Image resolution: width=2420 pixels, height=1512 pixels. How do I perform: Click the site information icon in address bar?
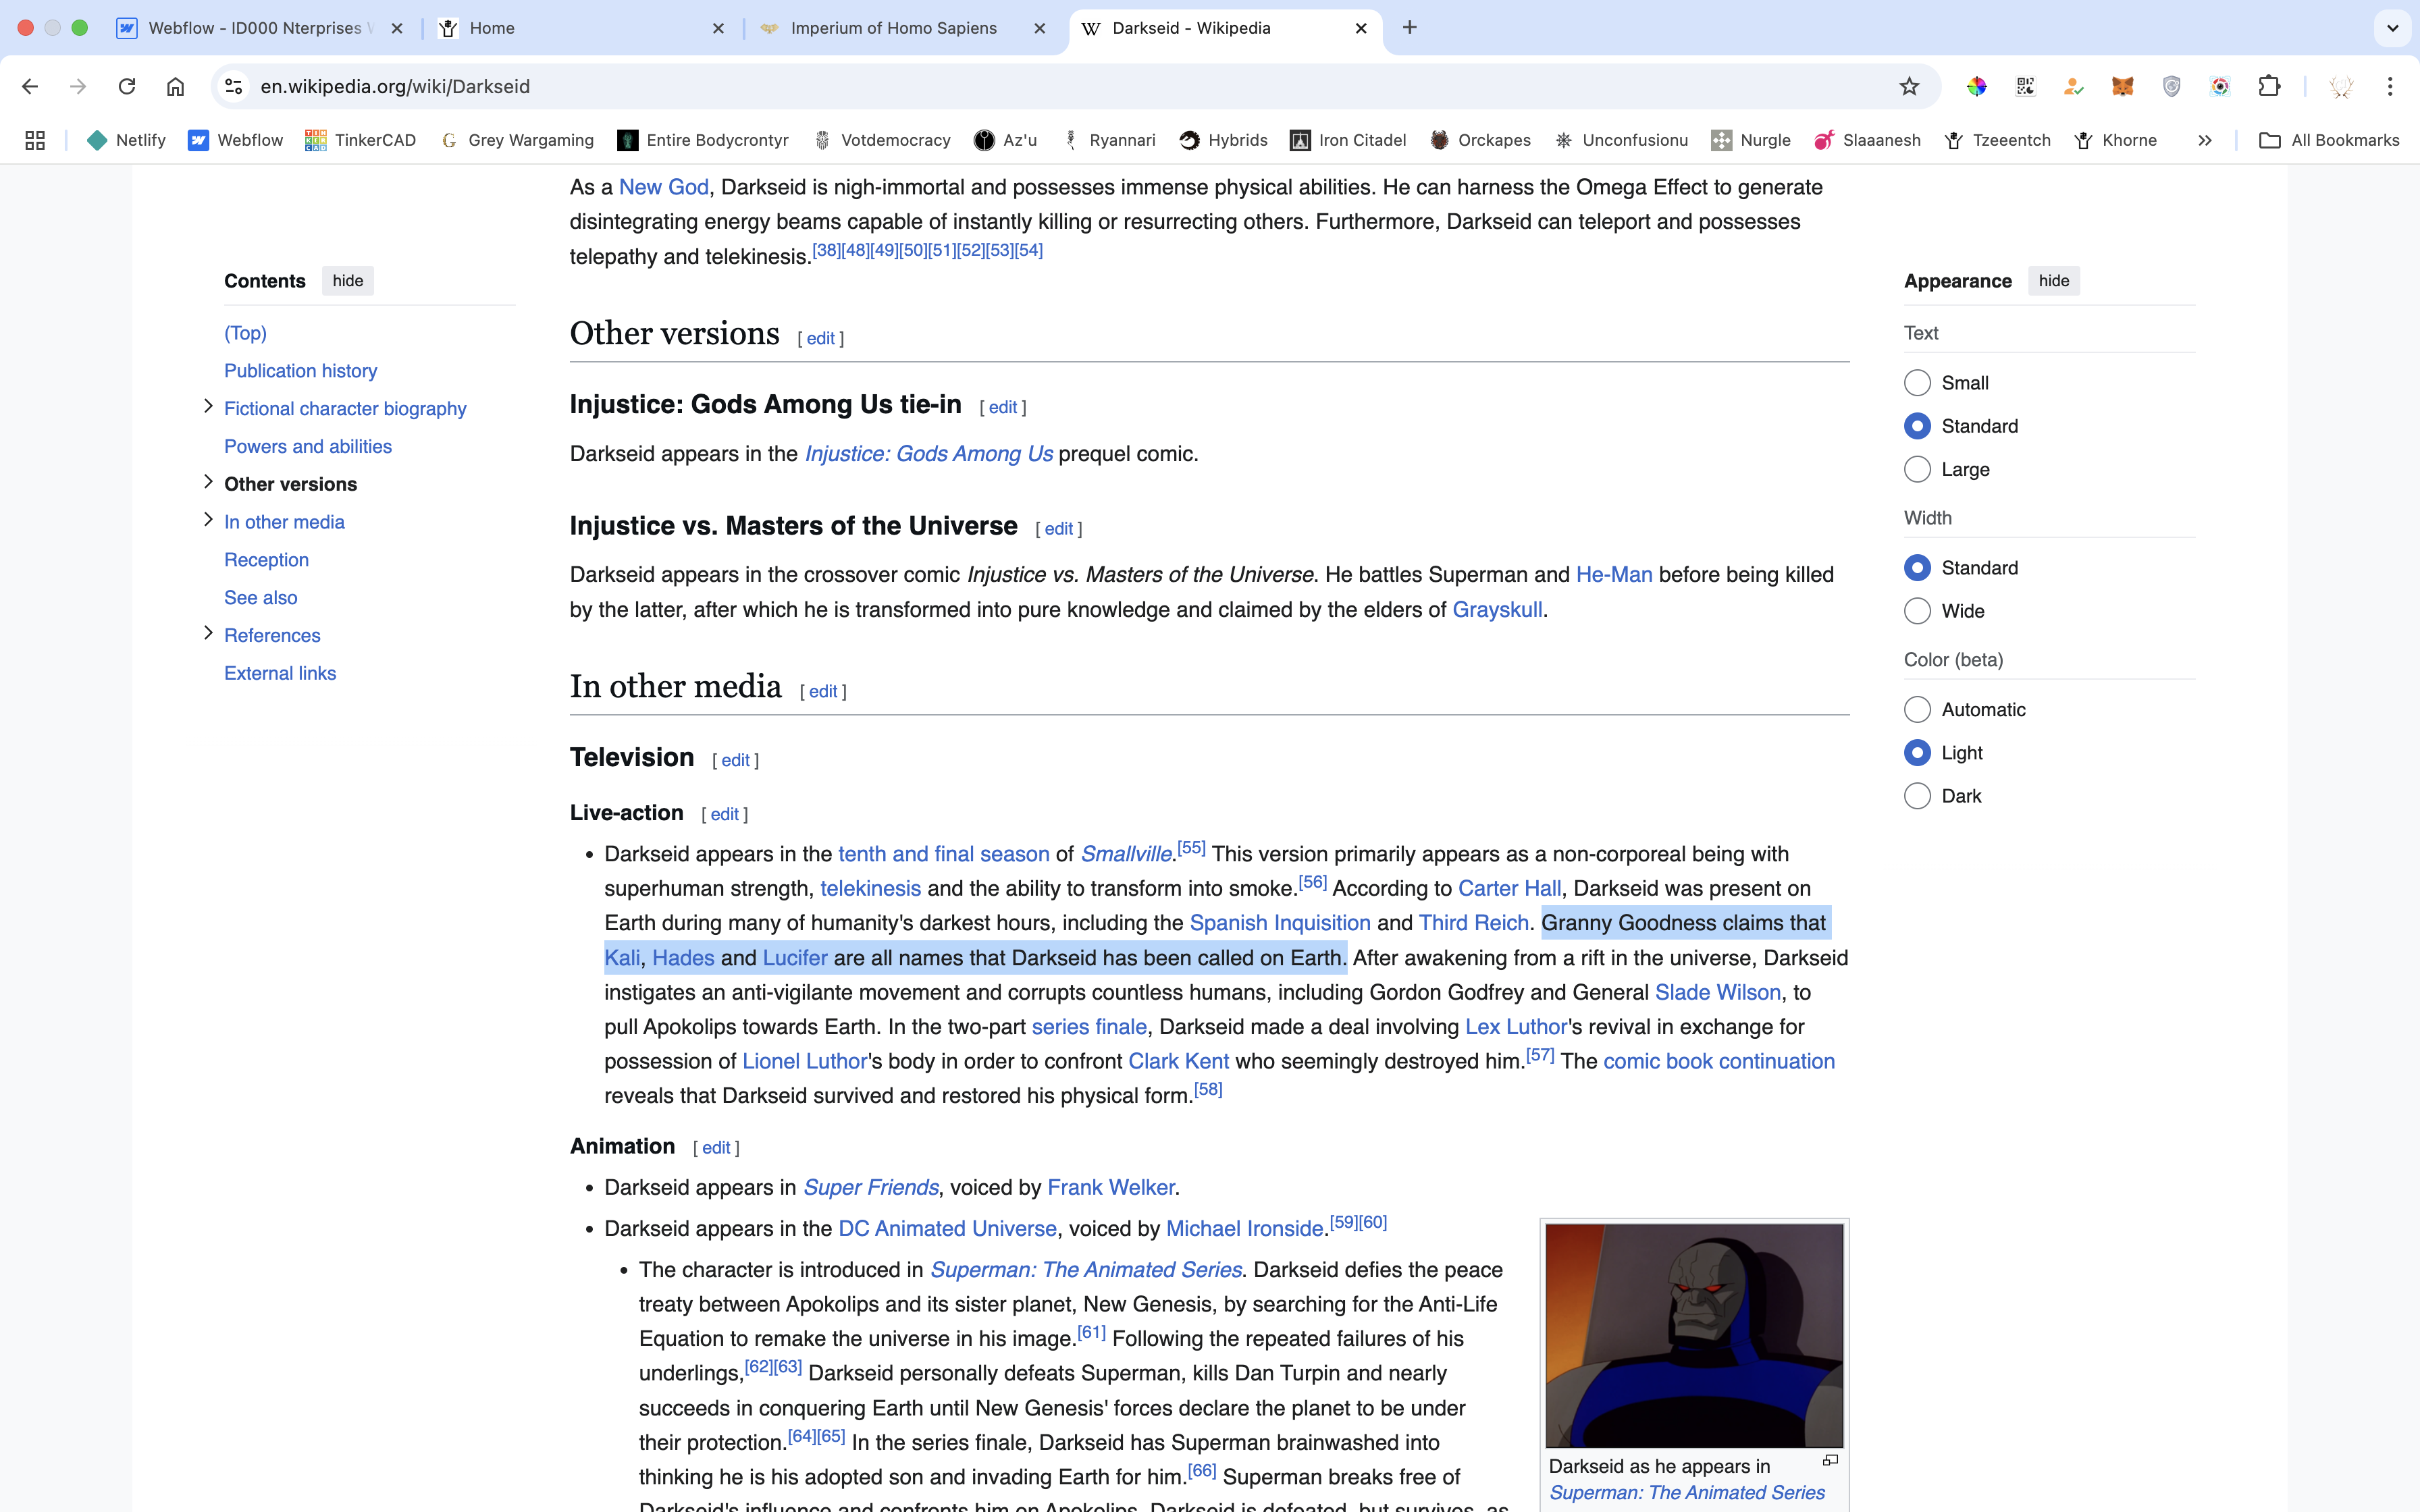[x=233, y=86]
